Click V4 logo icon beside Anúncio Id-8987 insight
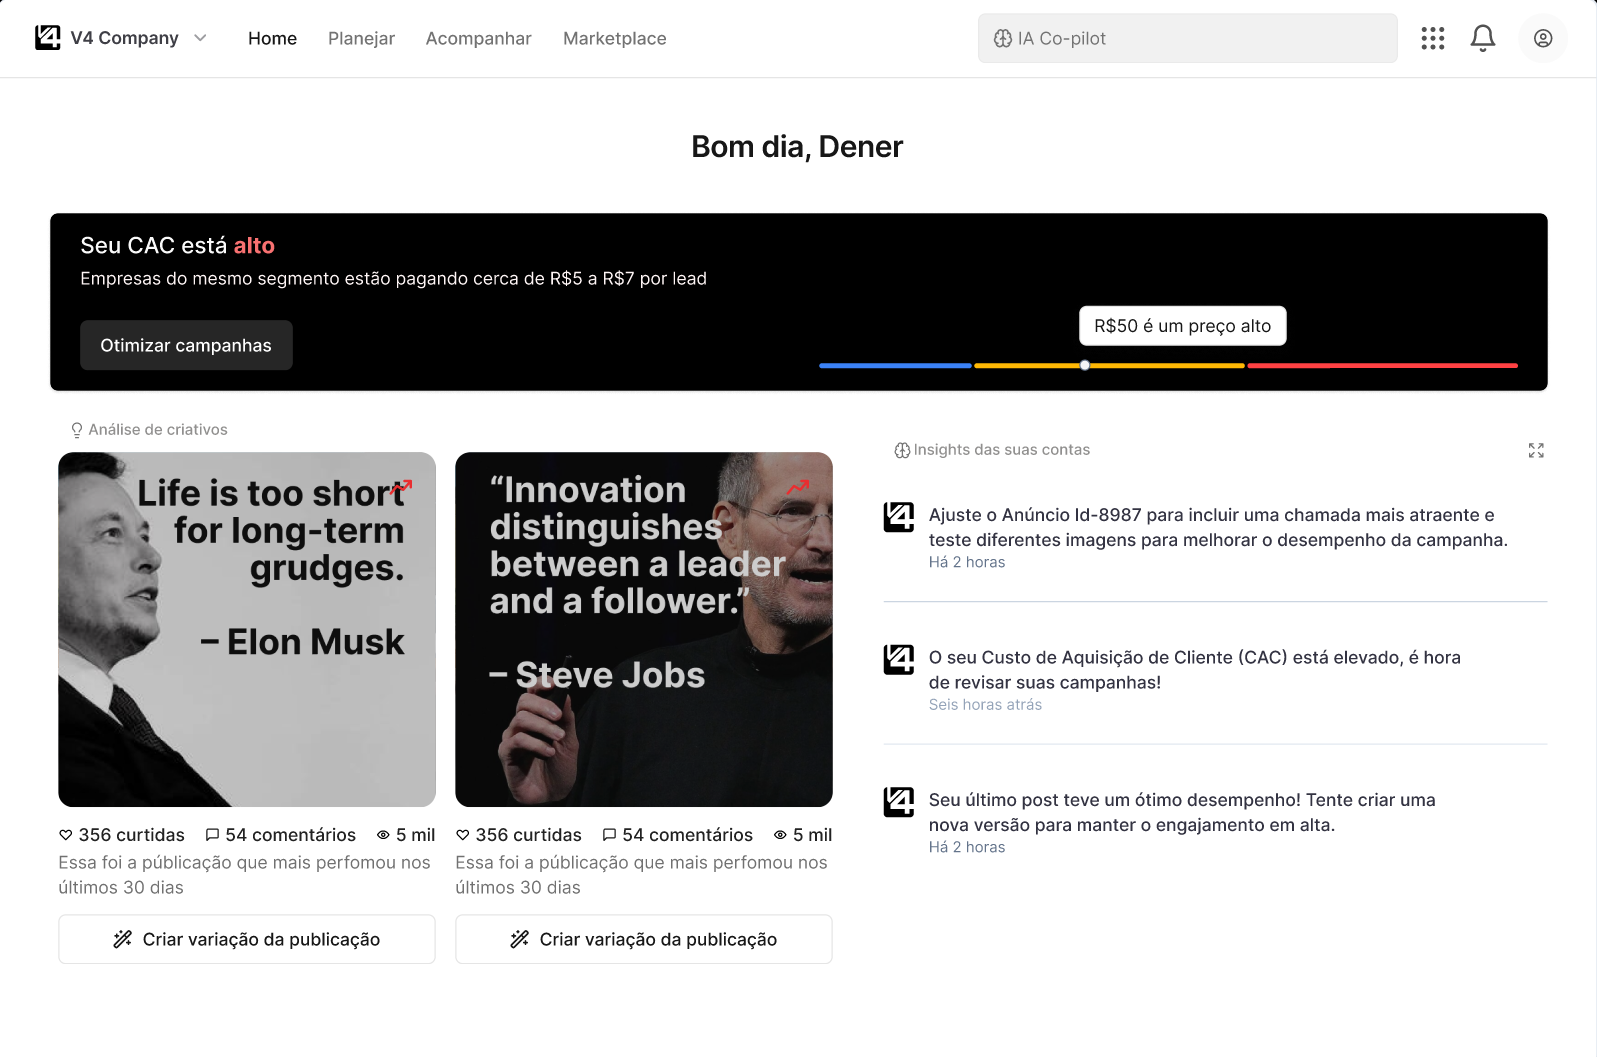 click(x=899, y=517)
